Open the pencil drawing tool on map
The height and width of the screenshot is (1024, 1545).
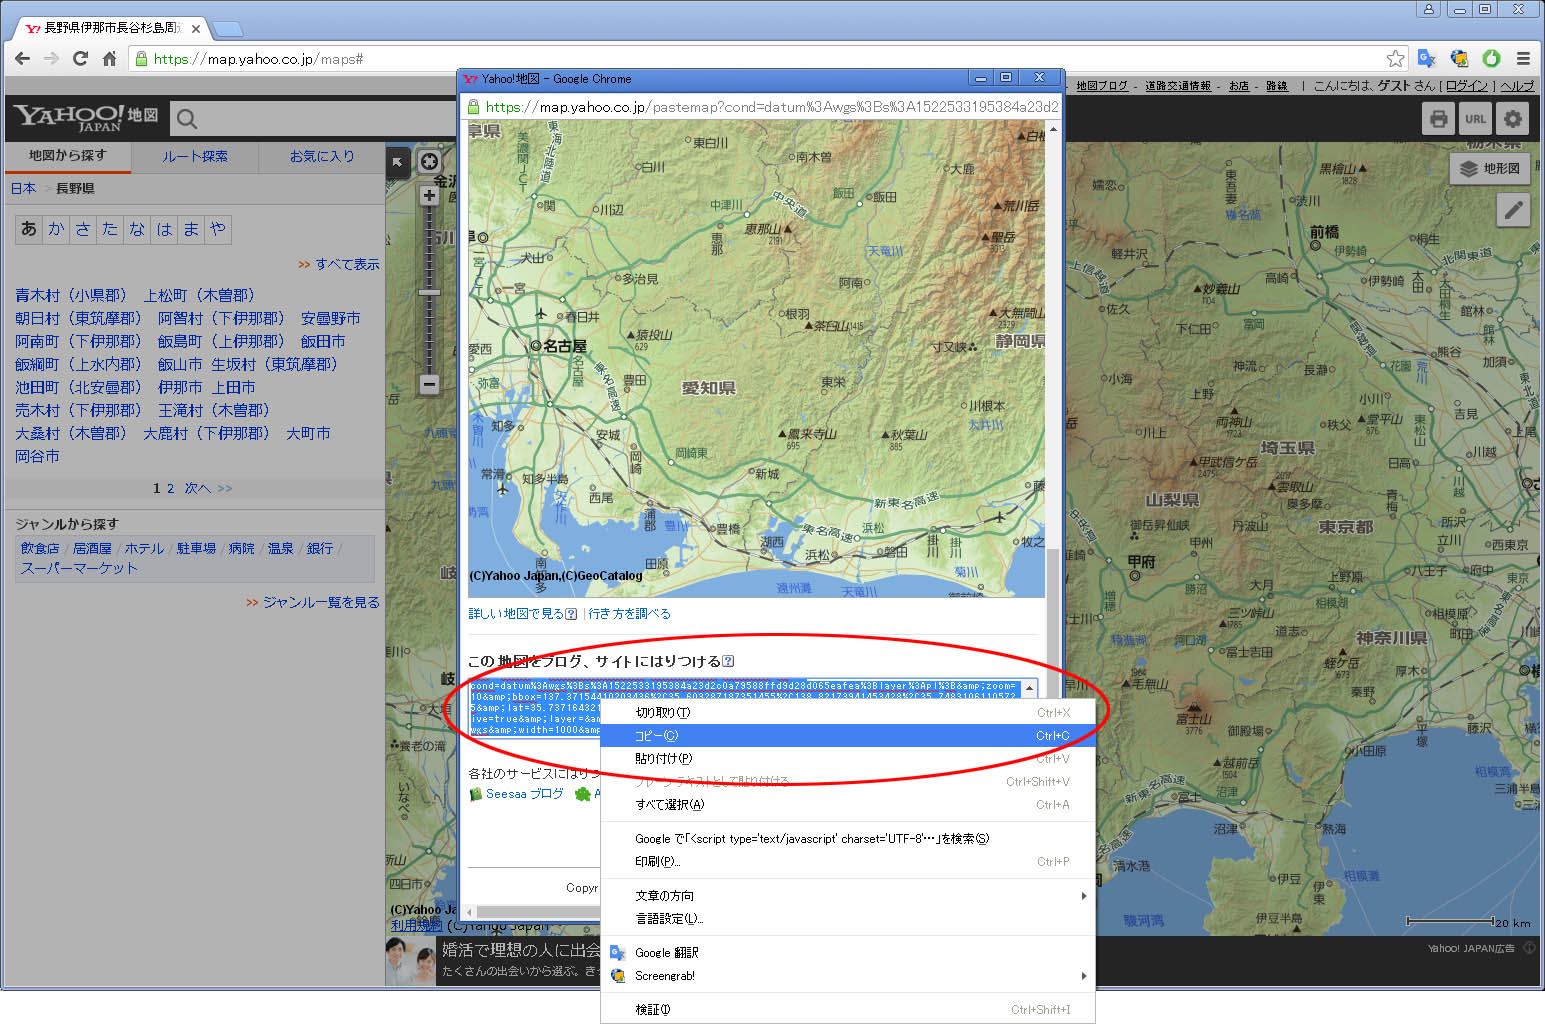pyautogui.click(x=1513, y=209)
